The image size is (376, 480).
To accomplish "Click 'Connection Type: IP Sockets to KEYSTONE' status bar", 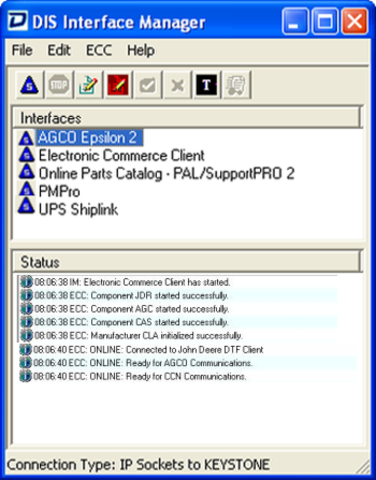I will pos(138,464).
